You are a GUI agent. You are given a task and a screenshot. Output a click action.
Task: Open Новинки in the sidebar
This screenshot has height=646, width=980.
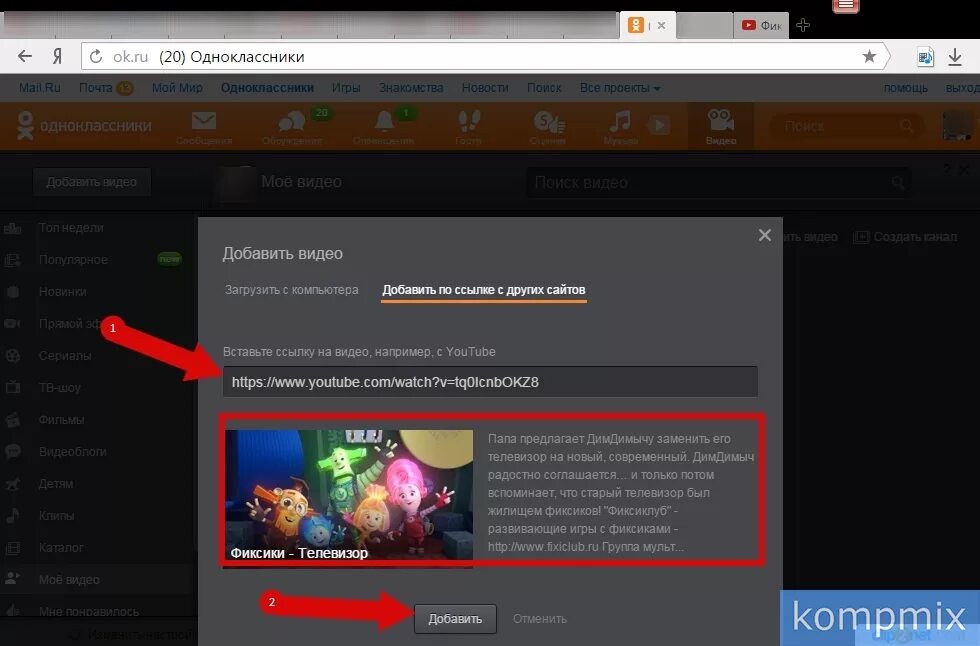tap(62, 291)
